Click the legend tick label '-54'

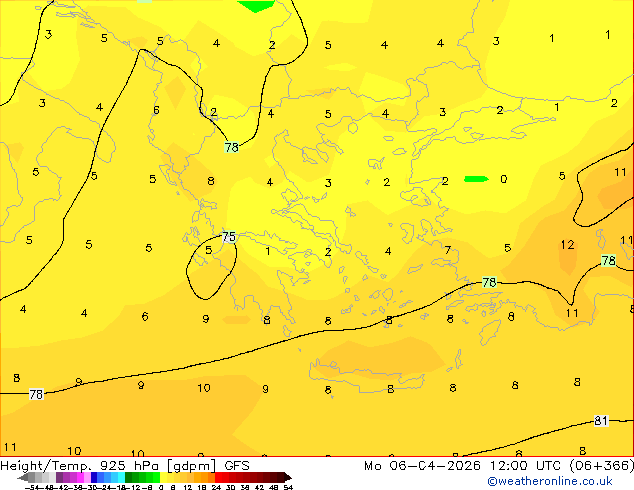coord(33,487)
